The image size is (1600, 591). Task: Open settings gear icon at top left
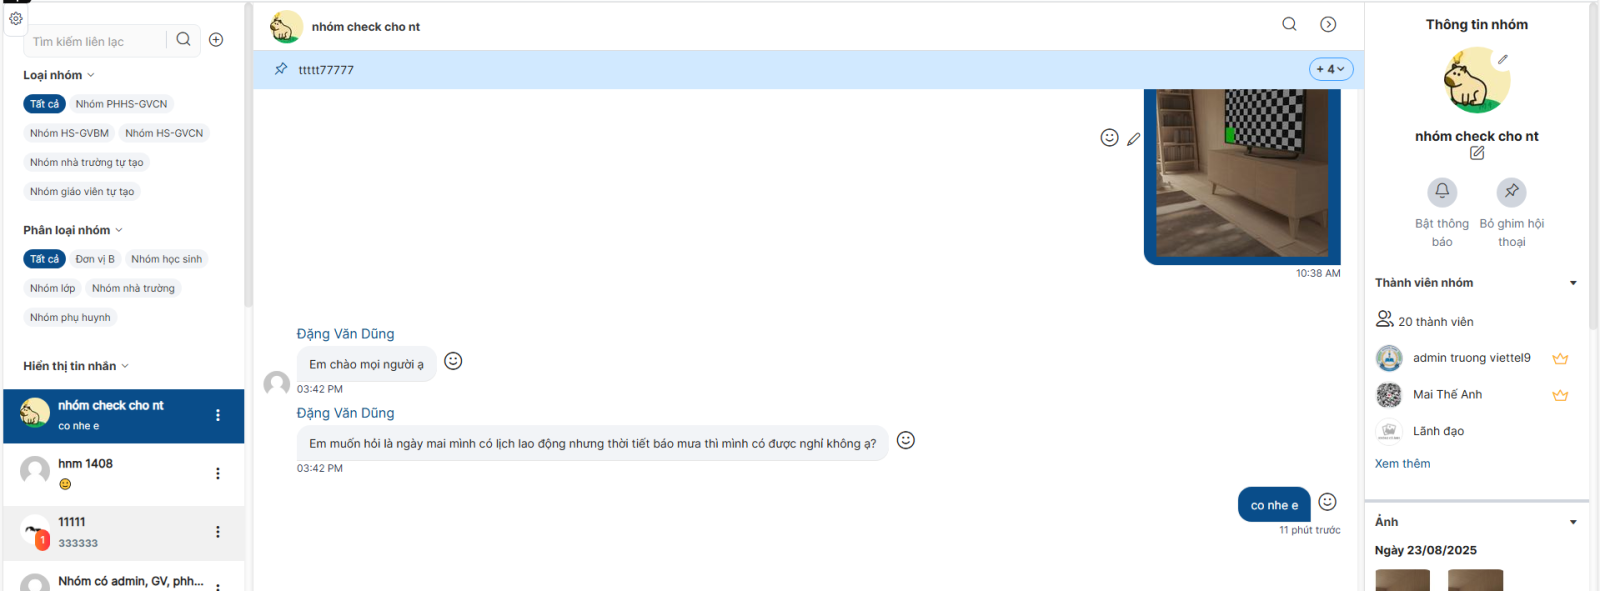(16, 18)
